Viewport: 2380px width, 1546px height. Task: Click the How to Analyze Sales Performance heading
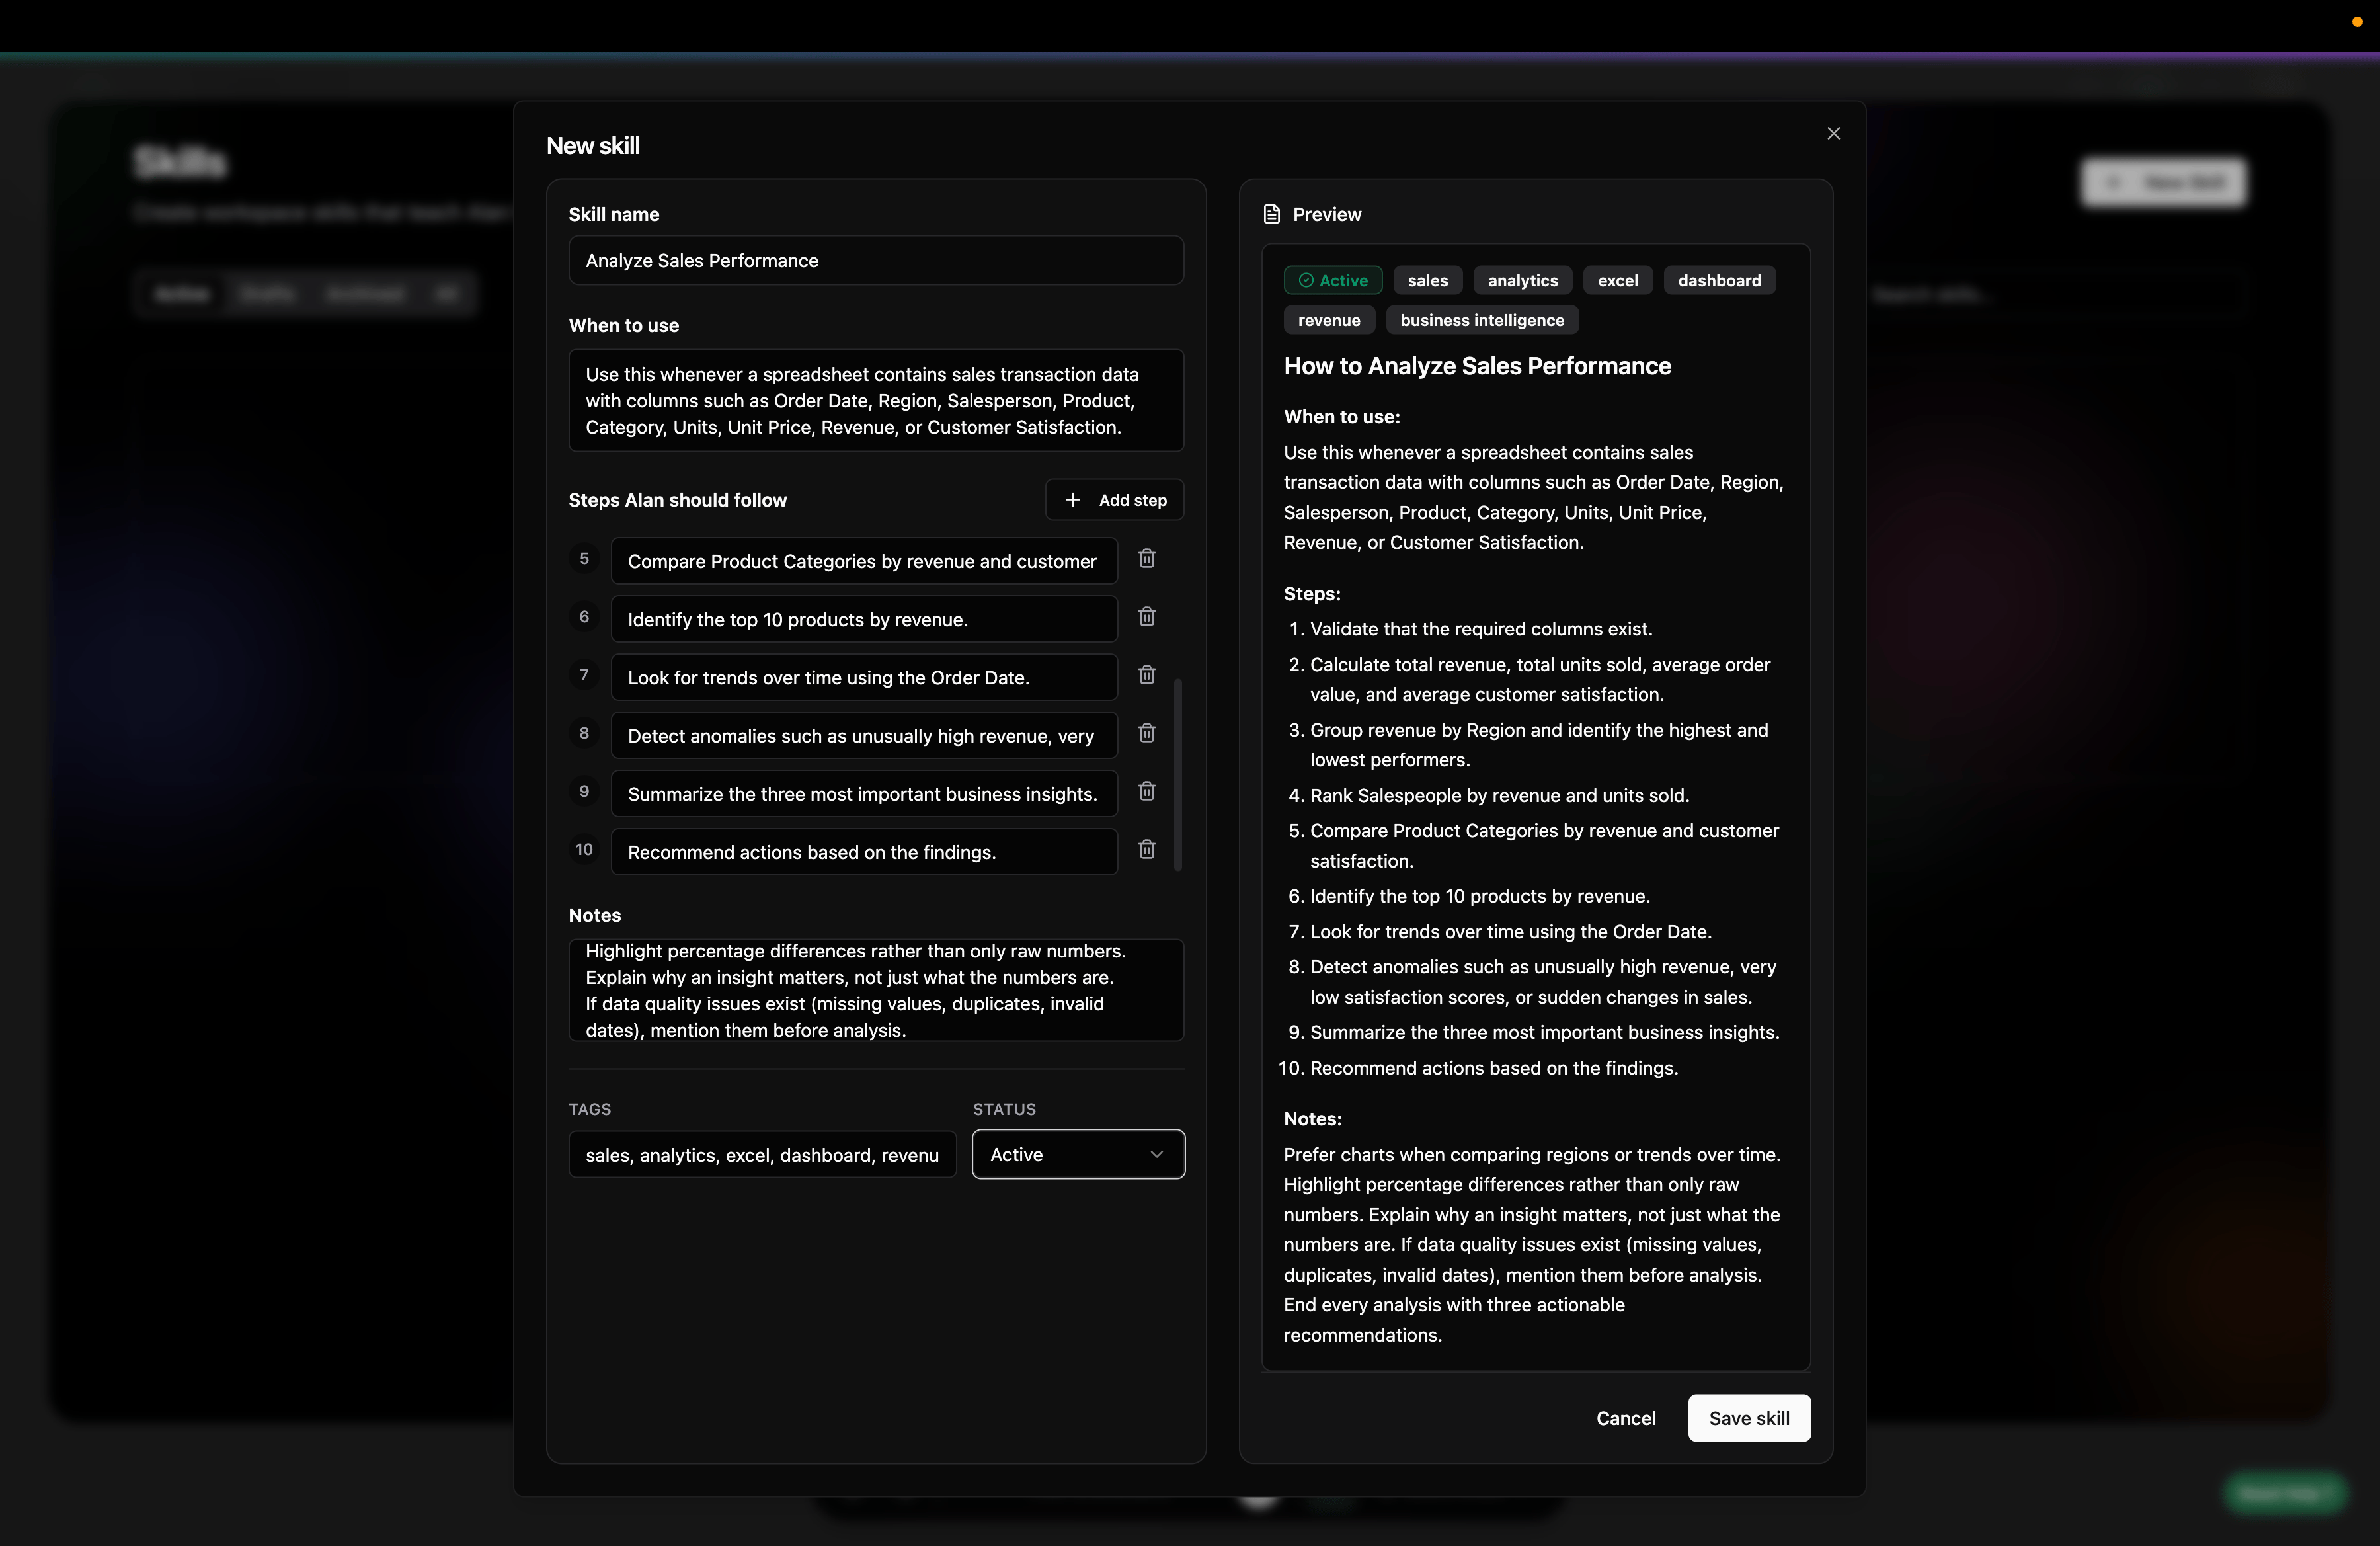1477,366
